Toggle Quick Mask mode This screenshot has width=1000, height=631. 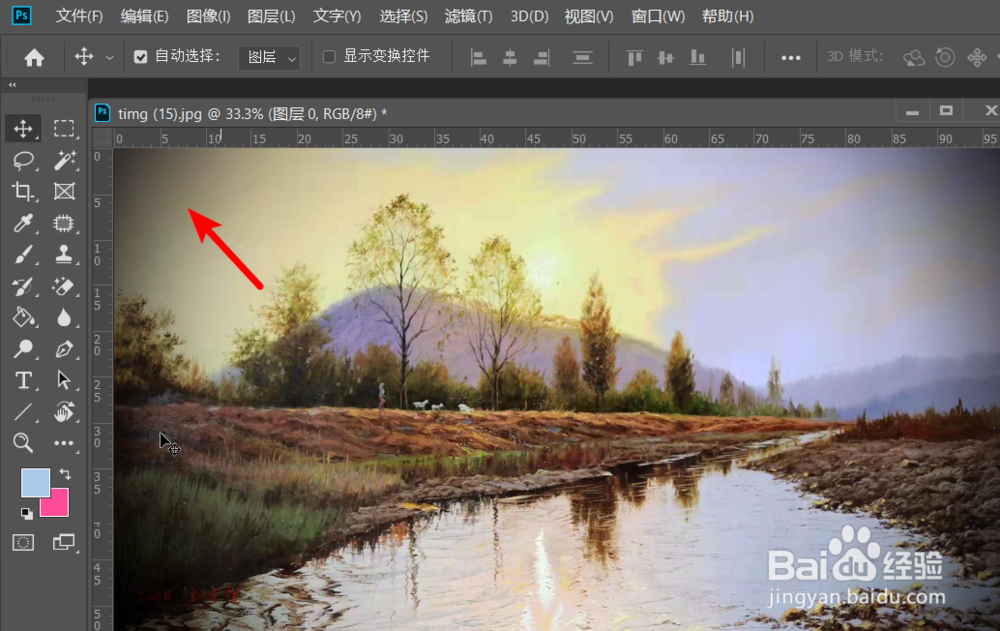[x=24, y=543]
